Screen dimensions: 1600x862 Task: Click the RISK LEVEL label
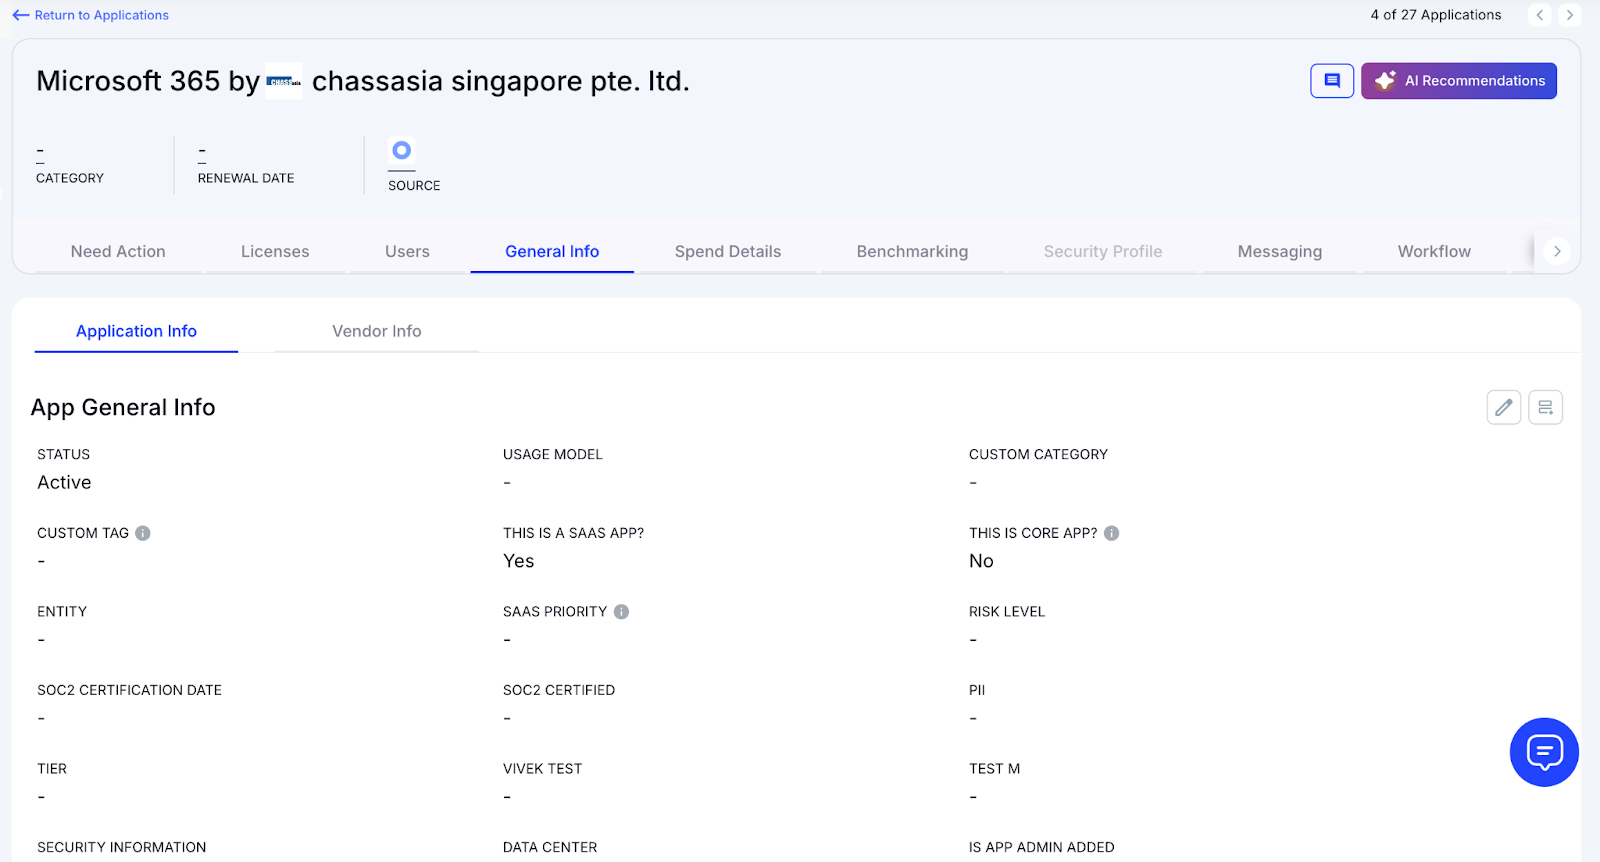click(x=1007, y=612)
